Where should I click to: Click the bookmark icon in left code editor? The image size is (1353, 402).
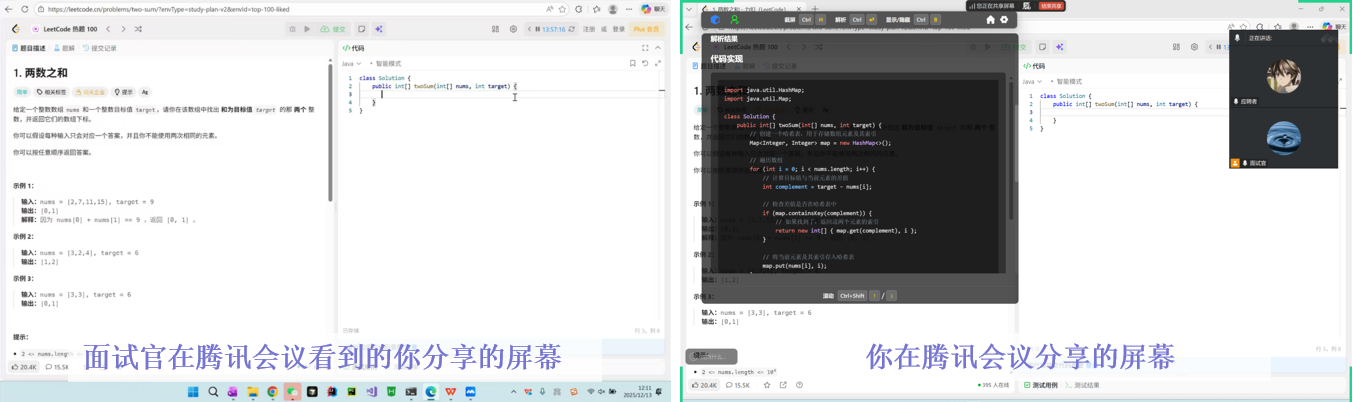(632, 63)
